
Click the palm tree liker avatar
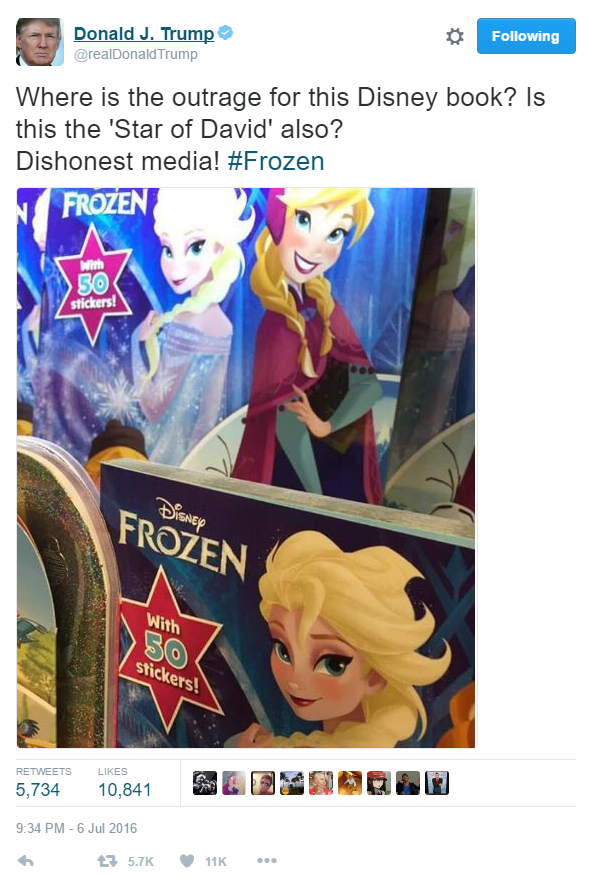click(x=292, y=783)
